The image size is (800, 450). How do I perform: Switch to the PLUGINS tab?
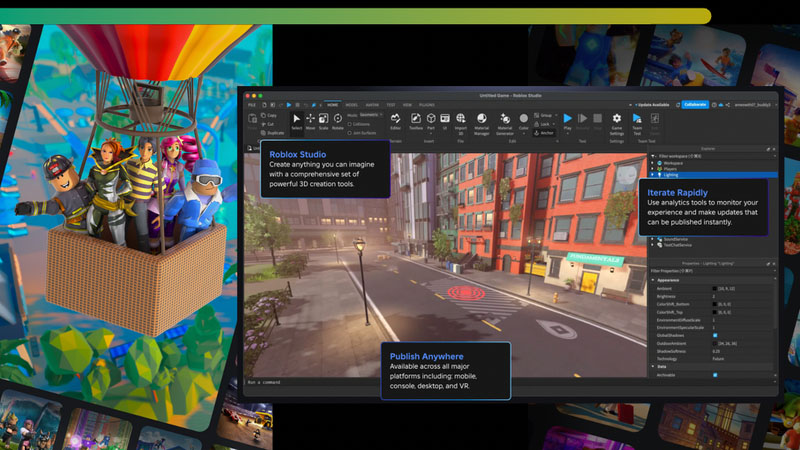click(427, 105)
